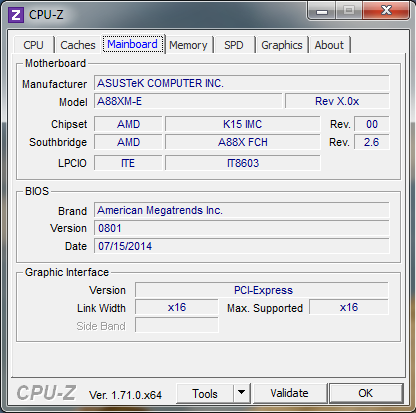Click the Manufacturer field ASUSTeK COMPUTER INC.

coord(241,83)
